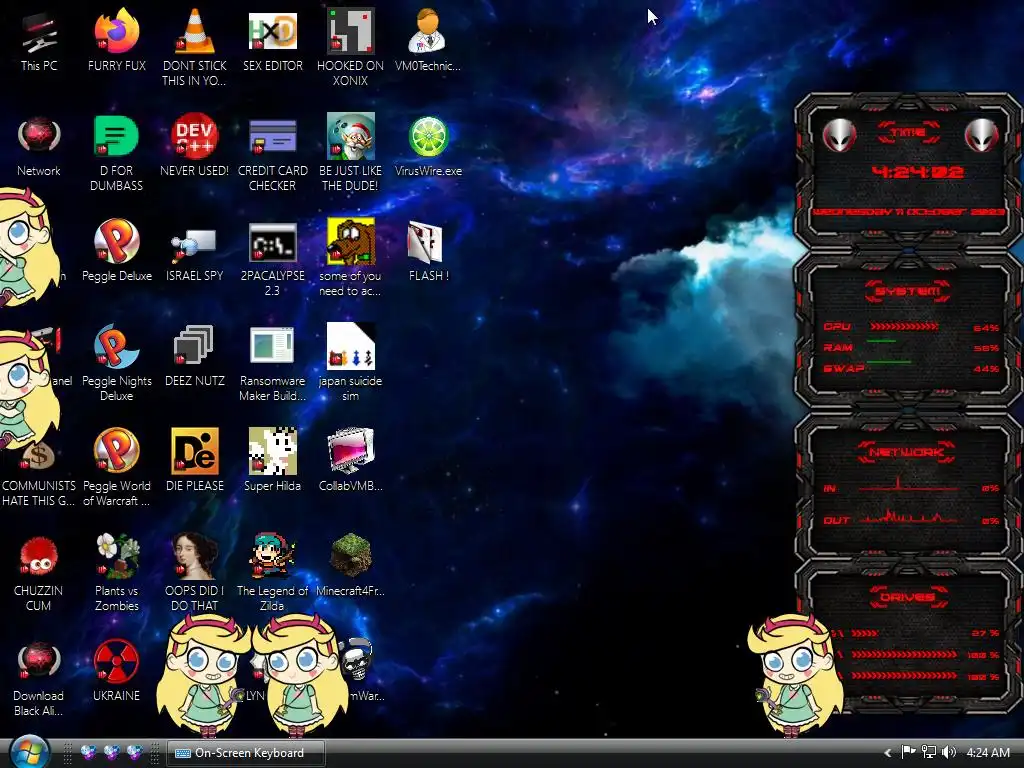Open the DIE PLEASE Delphi icon
The width and height of the screenshot is (1024, 768).
tap(195, 451)
